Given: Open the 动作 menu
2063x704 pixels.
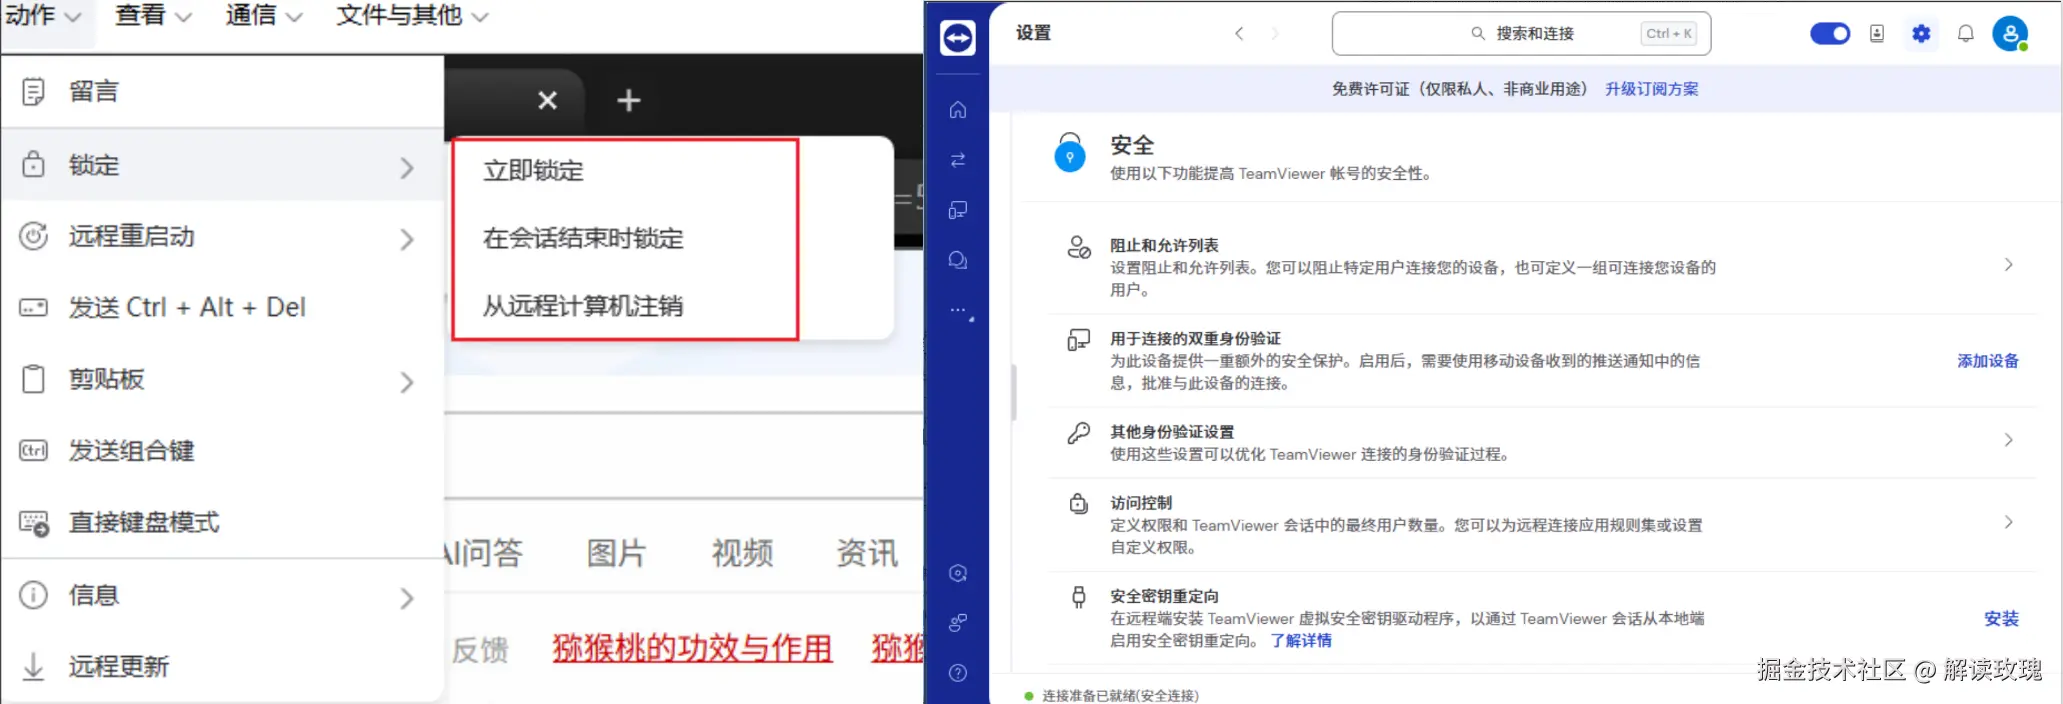Looking at the screenshot, I should coord(43,17).
